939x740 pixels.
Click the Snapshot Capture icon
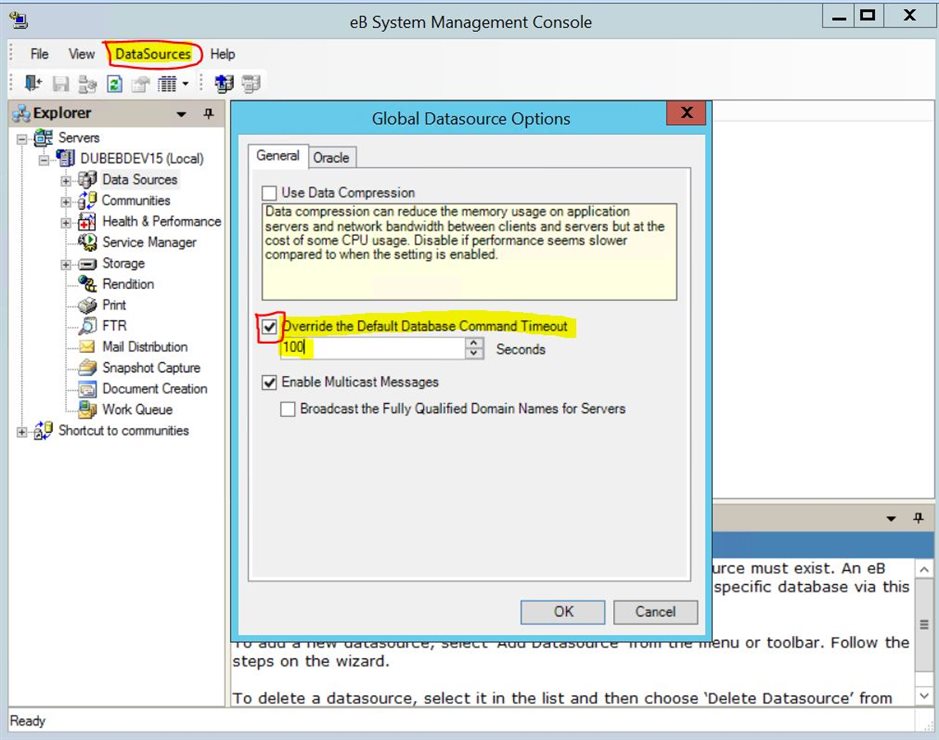(x=87, y=368)
